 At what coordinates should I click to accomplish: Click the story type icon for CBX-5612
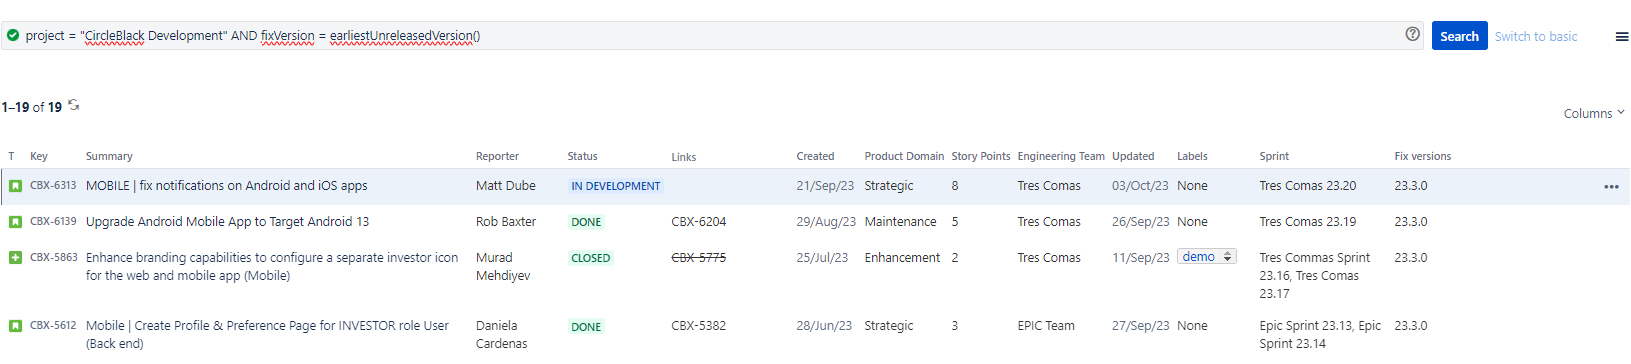pos(15,326)
